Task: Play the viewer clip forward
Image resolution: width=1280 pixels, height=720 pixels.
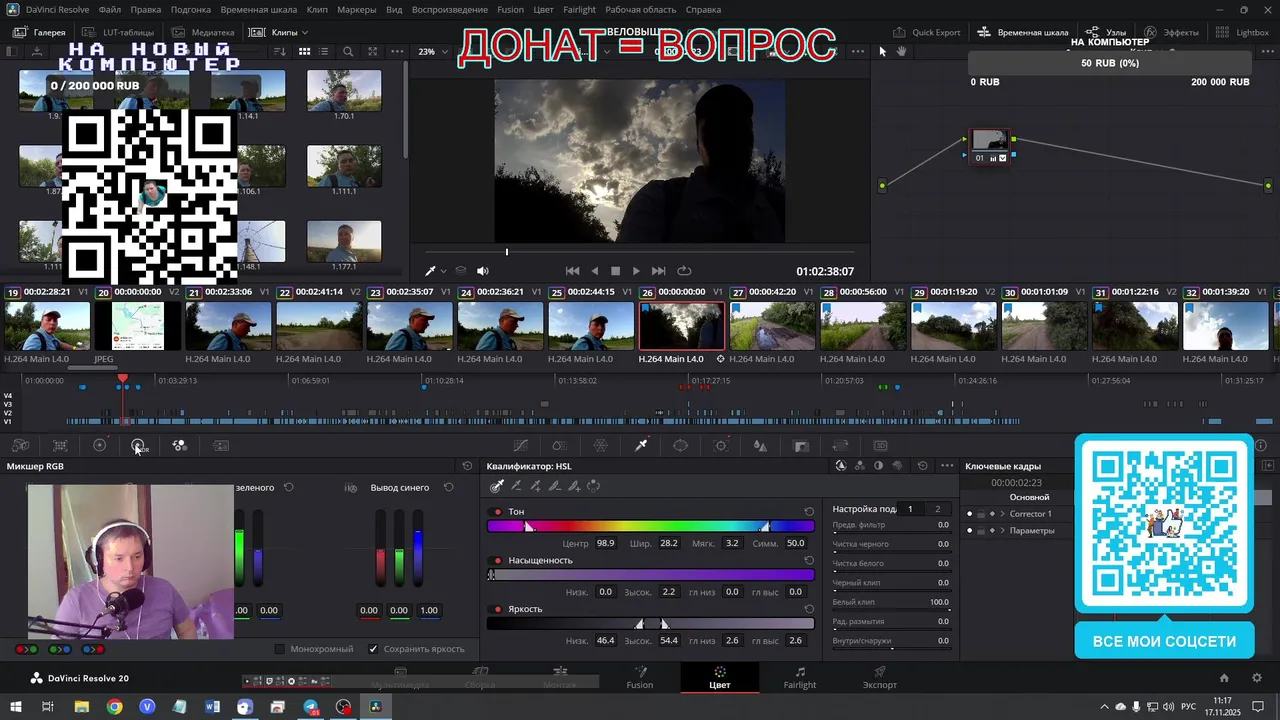Action: (636, 271)
